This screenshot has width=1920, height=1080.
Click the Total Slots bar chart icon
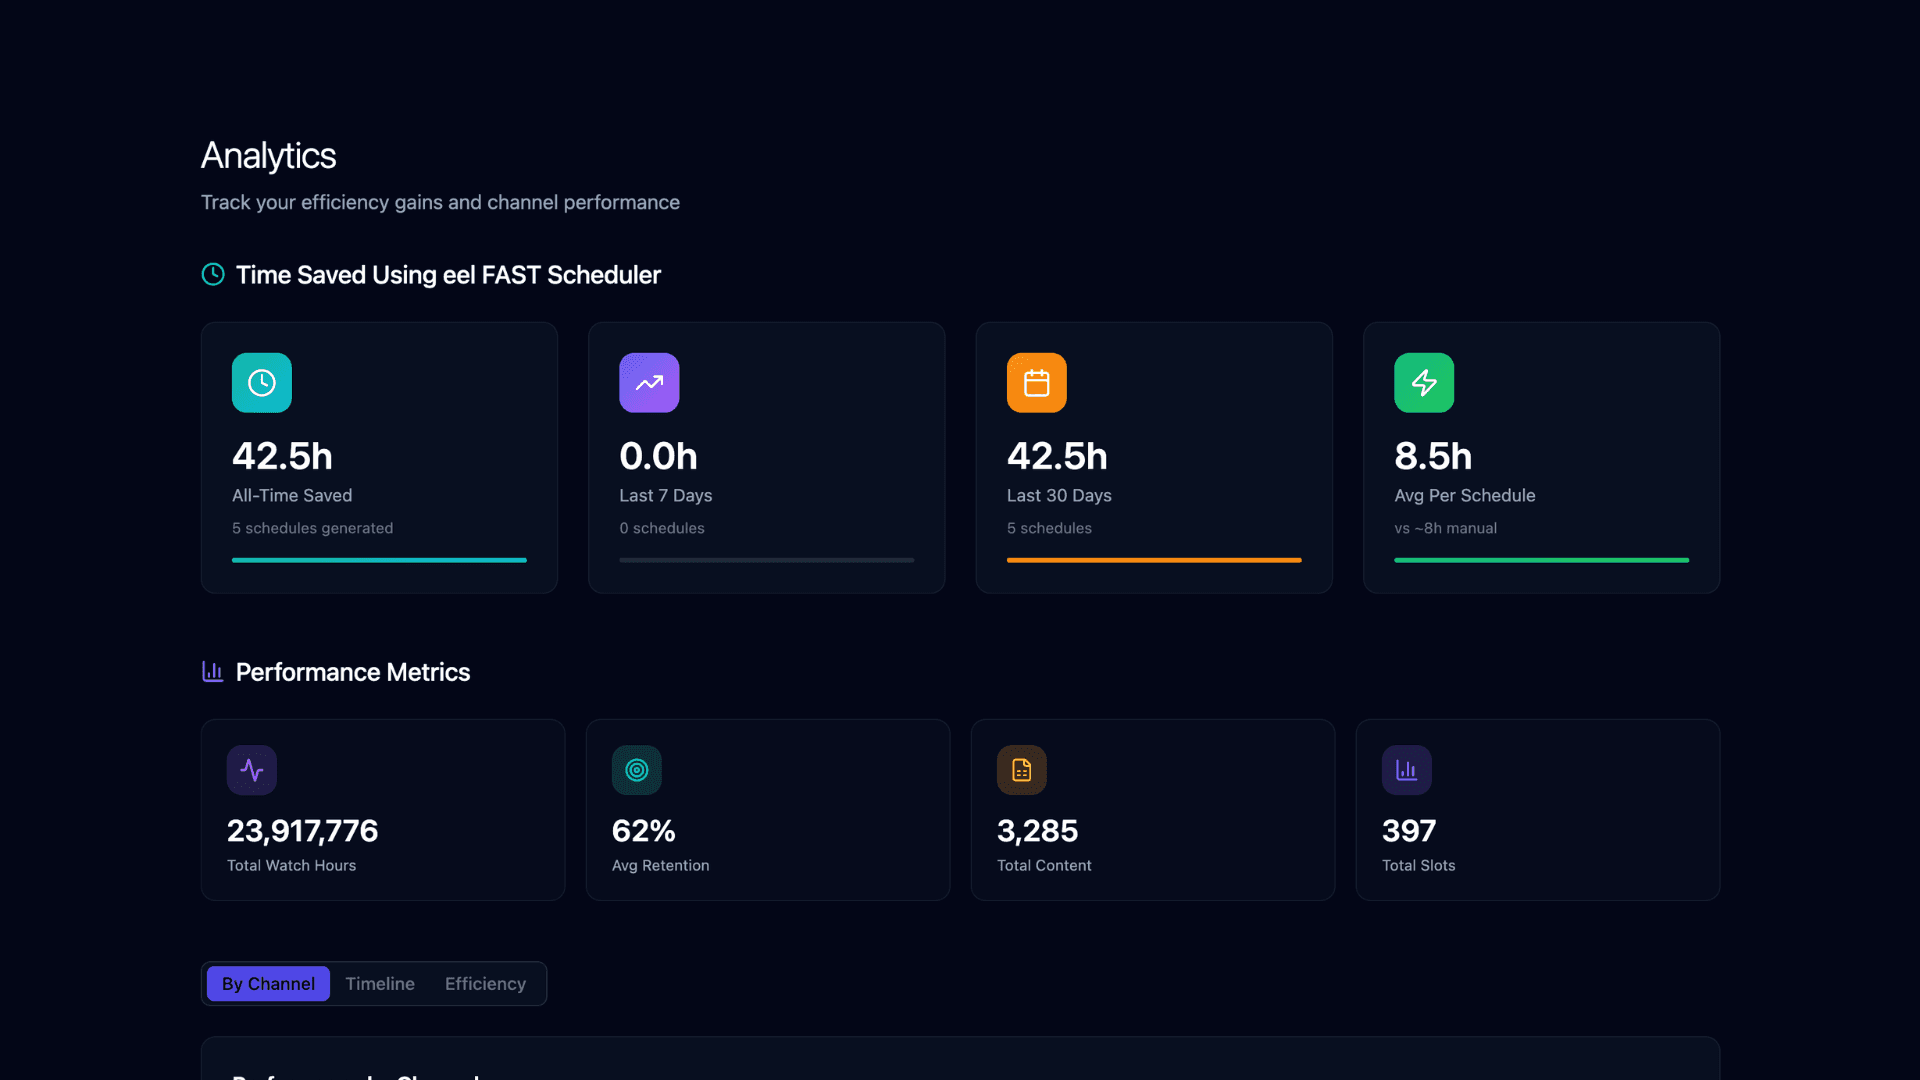1406,770
